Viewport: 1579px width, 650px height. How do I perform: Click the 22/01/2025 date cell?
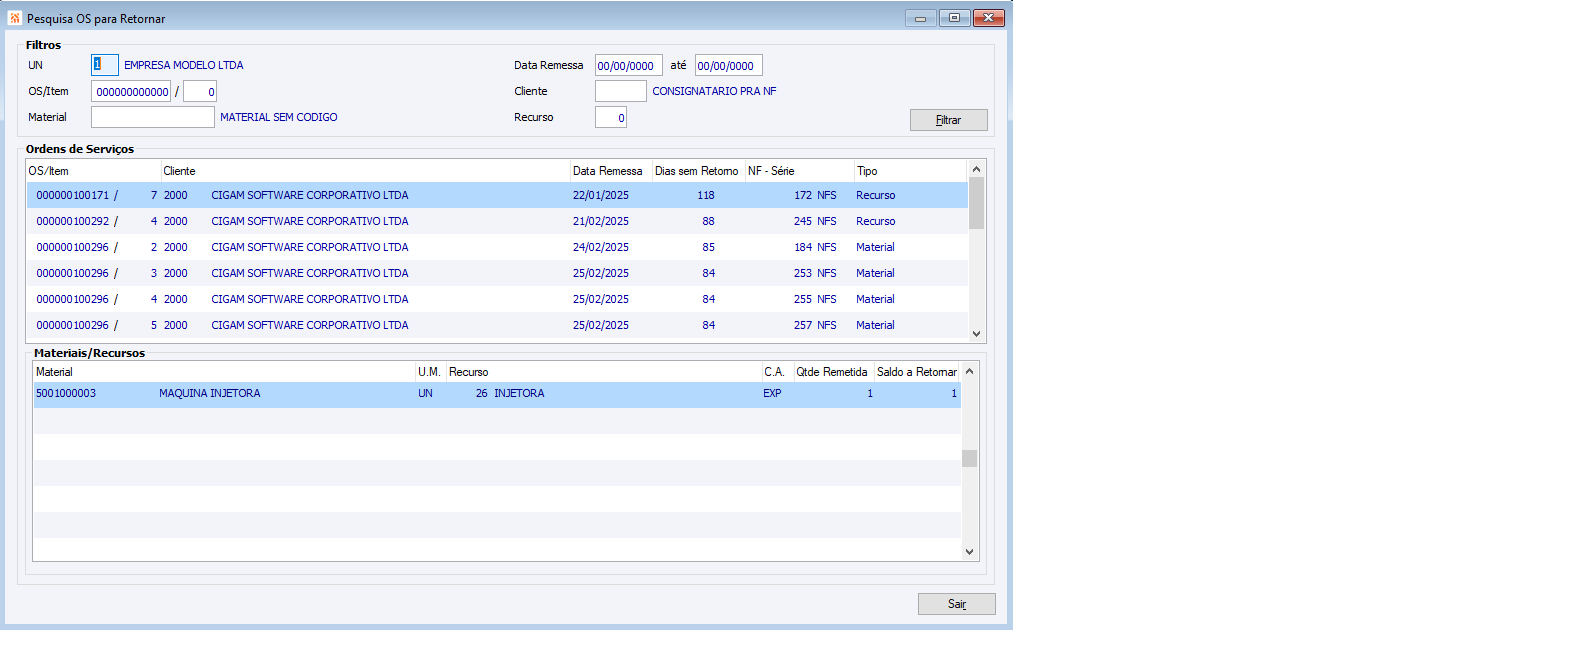601,195
